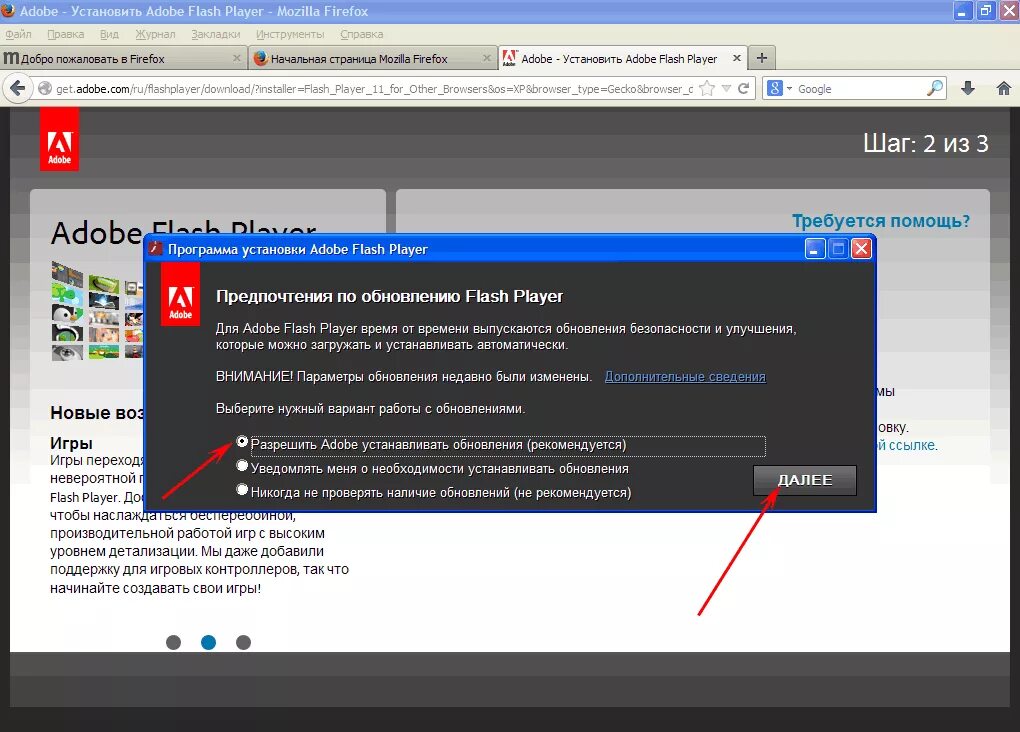Image resolution: width=1020 pixels, height=732 pixels.
Task: Click the search magnifier icon
Action: (x=935, y=88)
